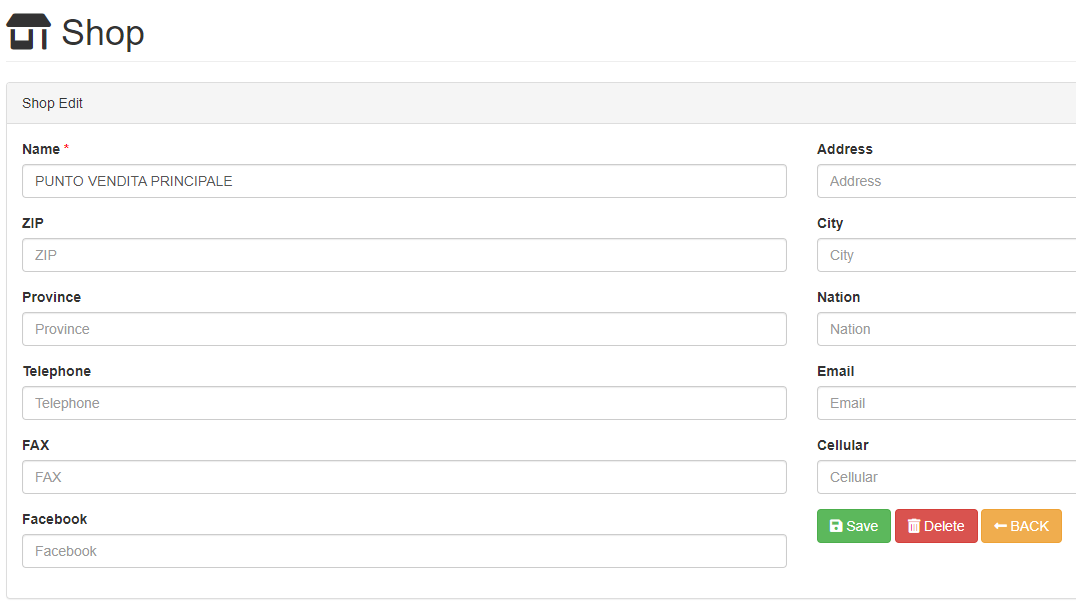Click the 'City' label text
Screen dimensions: 1076x613
coord(830,223)
